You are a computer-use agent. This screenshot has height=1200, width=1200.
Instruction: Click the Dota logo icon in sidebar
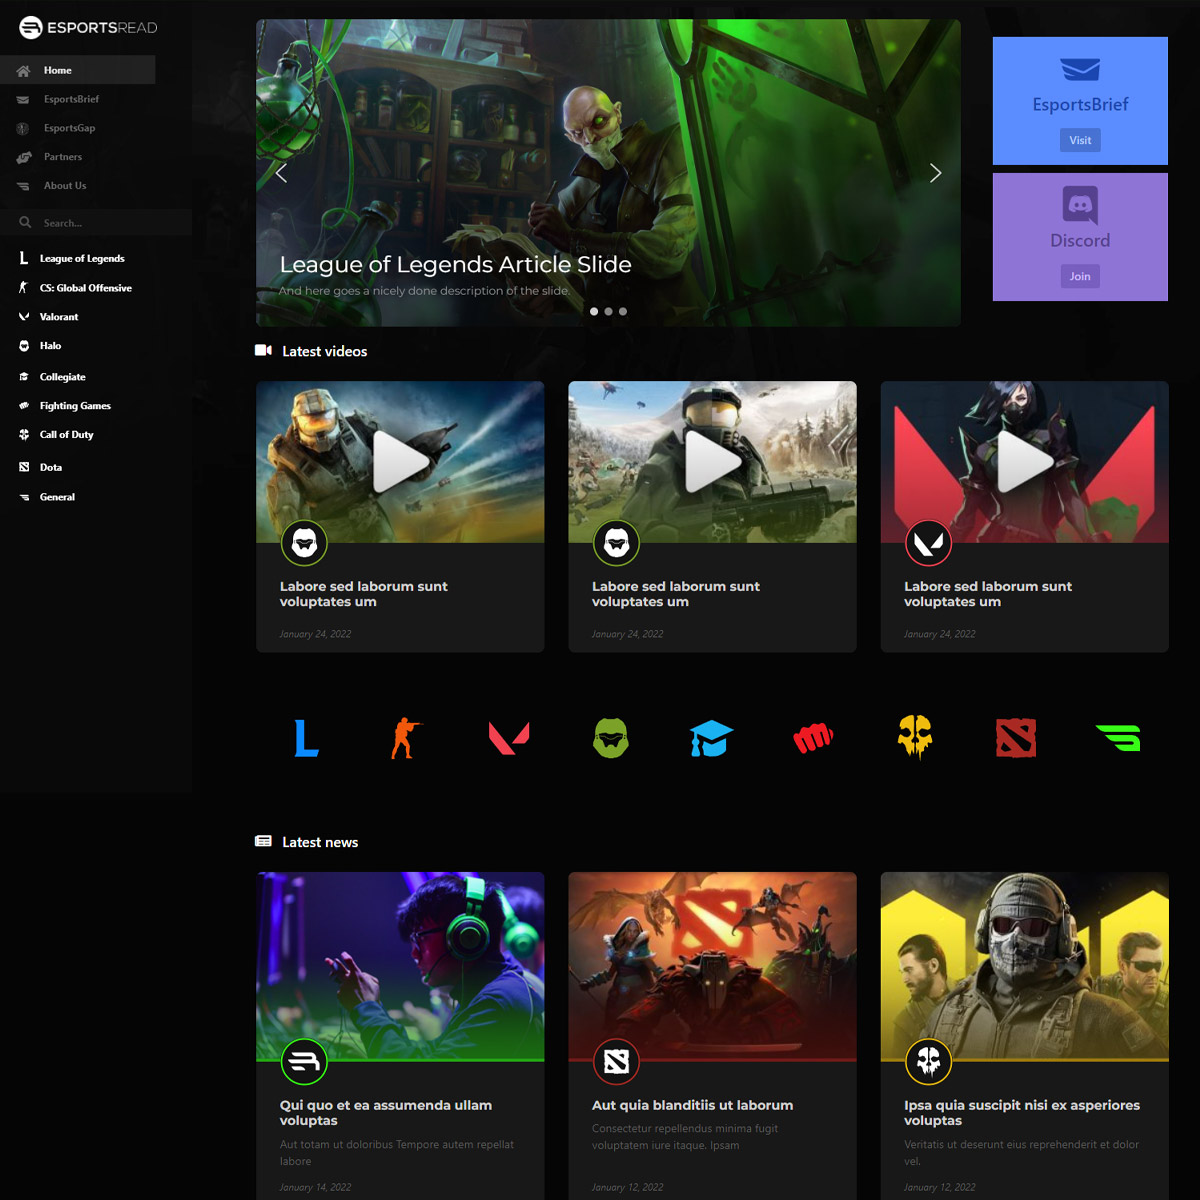click(x=24, y=467)
